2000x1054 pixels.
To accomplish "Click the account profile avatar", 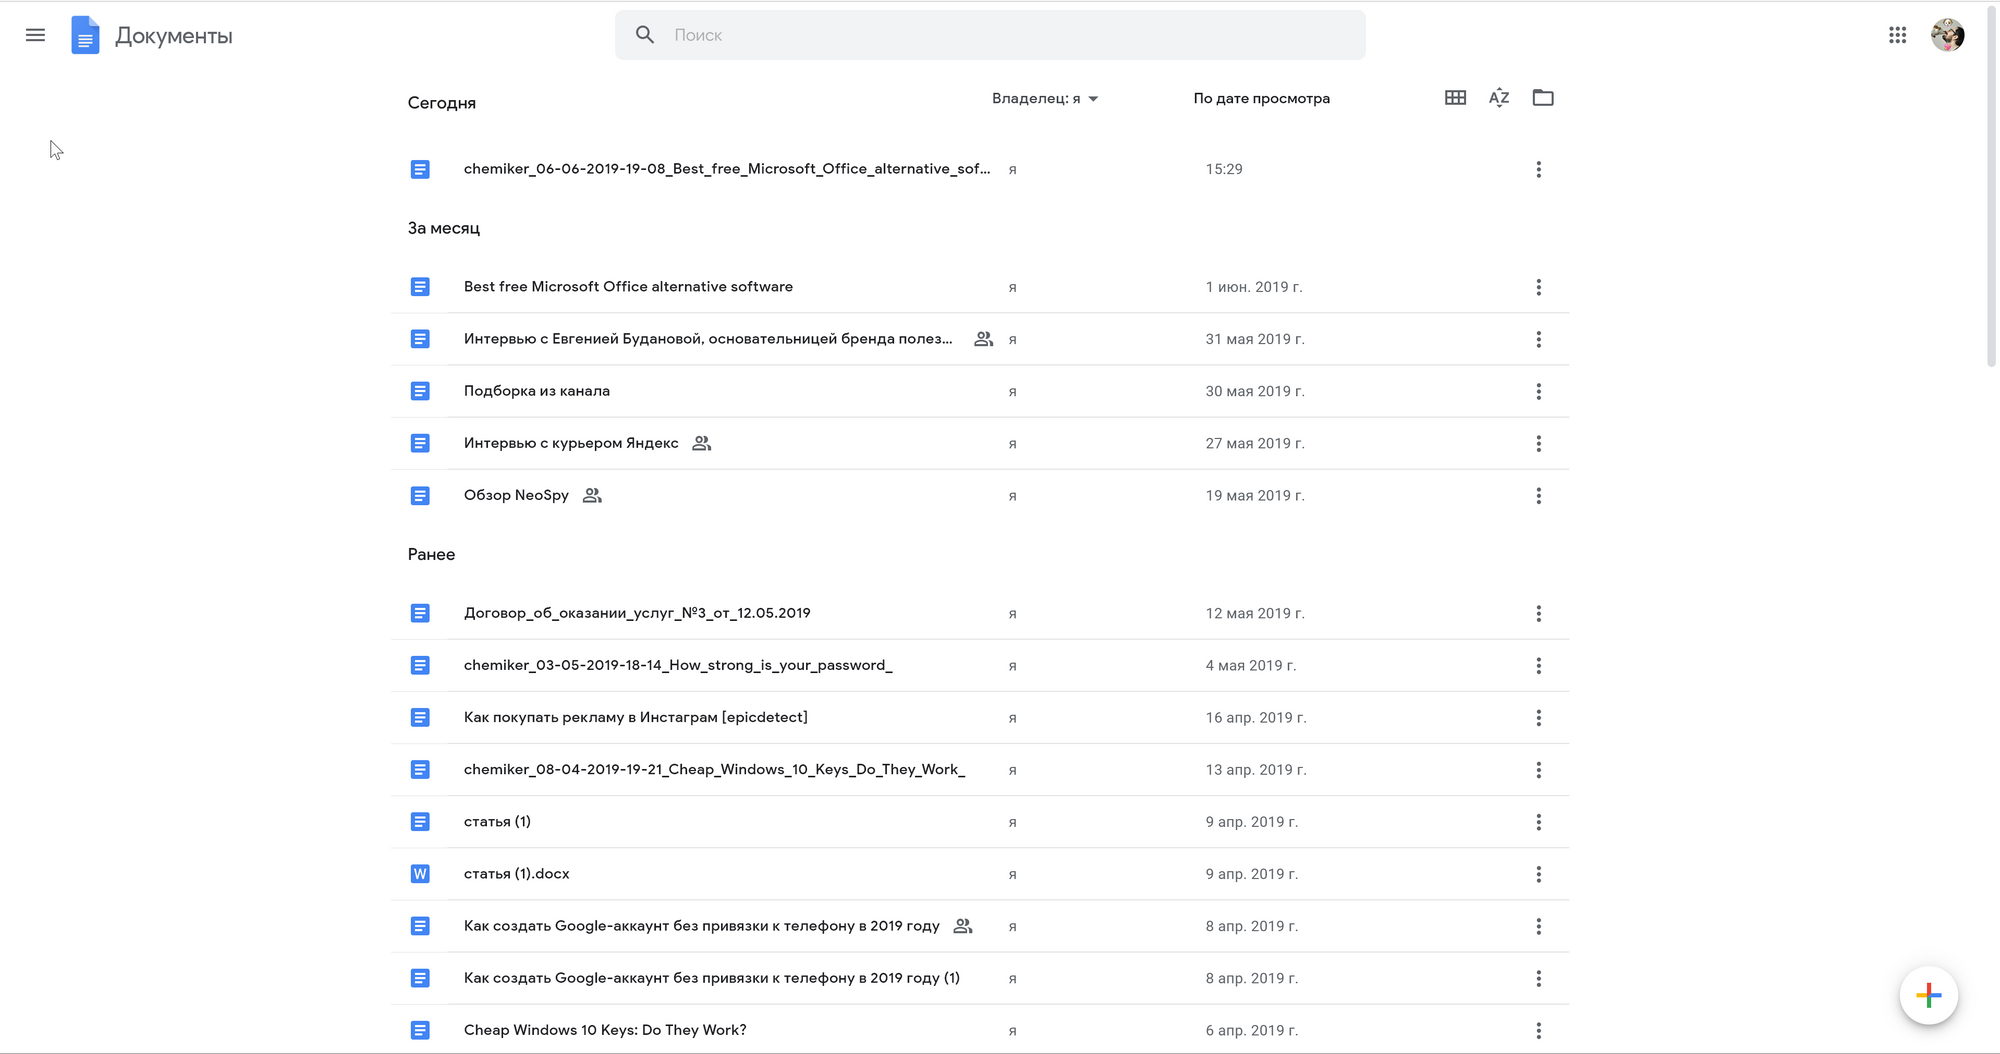I will 1947,35.
